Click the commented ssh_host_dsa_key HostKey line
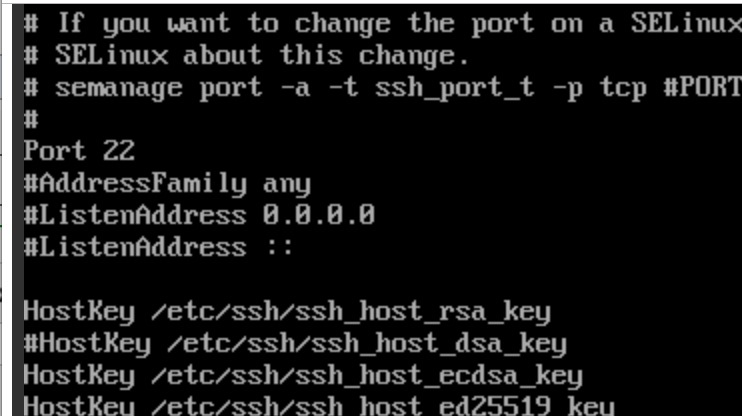The image size is (742, 416). (x=295, y=344)
